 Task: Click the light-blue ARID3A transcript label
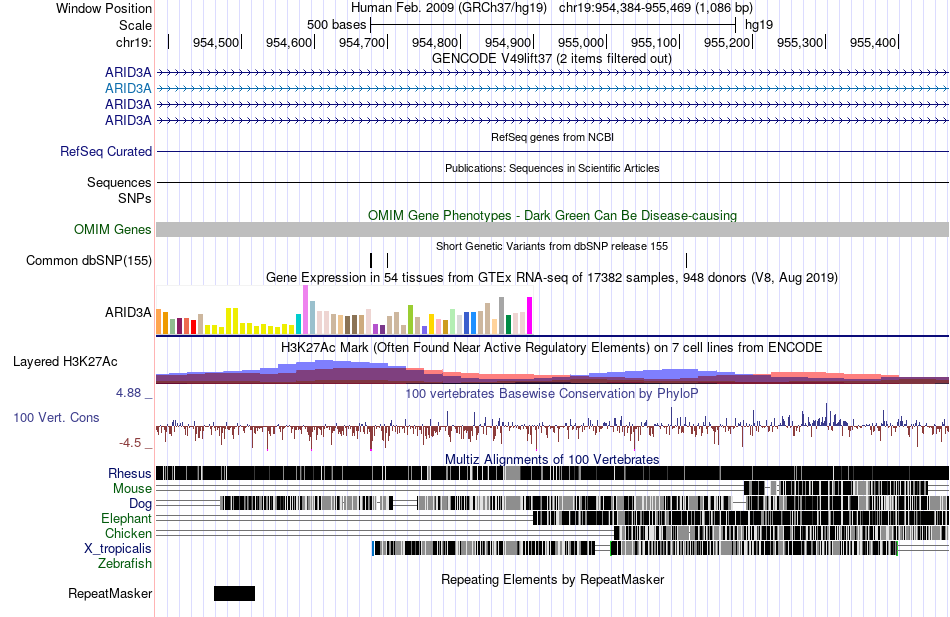[128, 88]
